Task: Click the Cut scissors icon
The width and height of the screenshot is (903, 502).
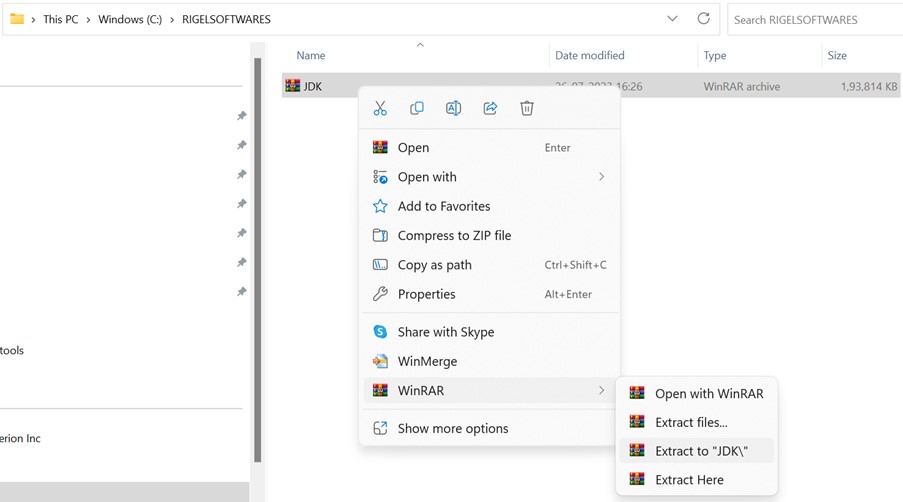Action: [380, 108]
